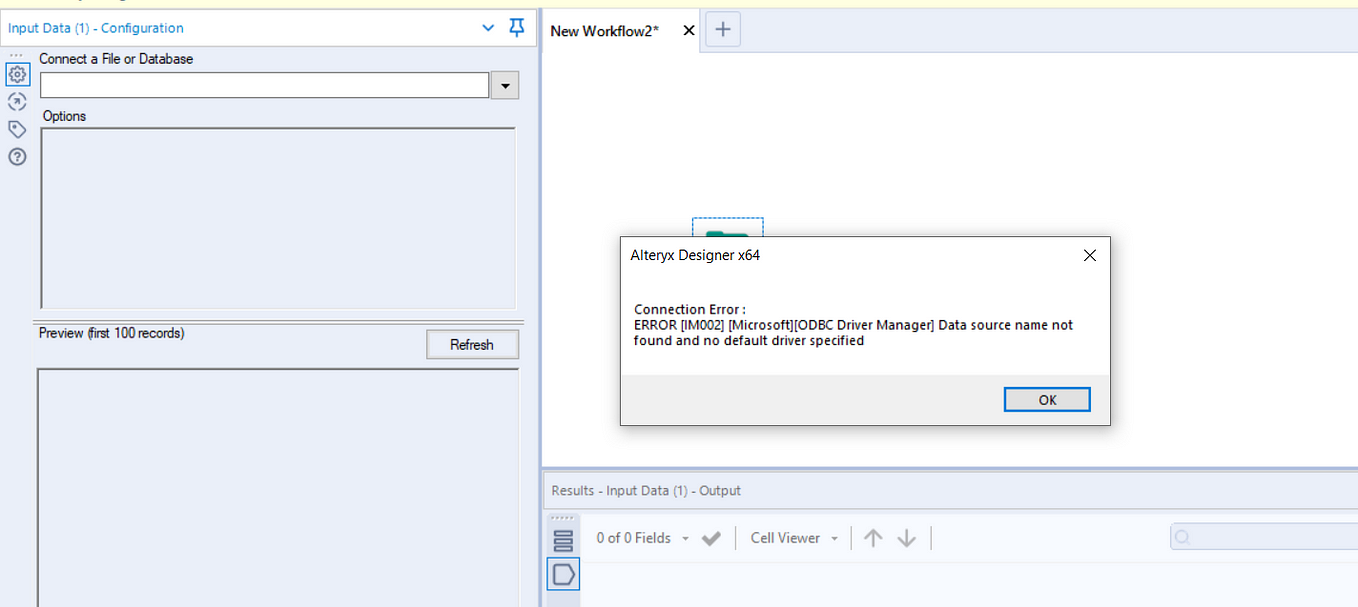Image resolution: width=1358 pixels, height=607 pixels.
Task: Close the Alteryx Designer x64 error dialog
Action: [x=1090, y=255]
